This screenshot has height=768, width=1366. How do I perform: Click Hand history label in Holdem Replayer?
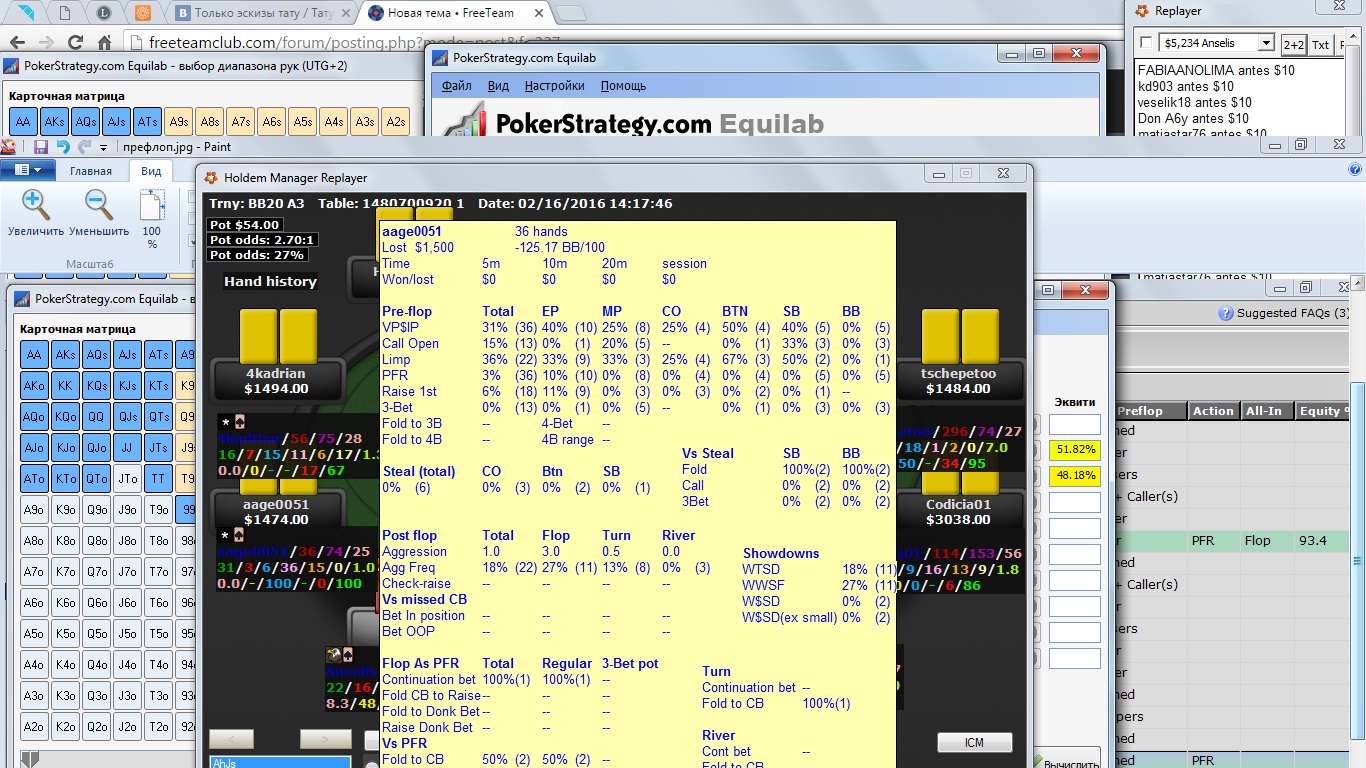(270, 281)
